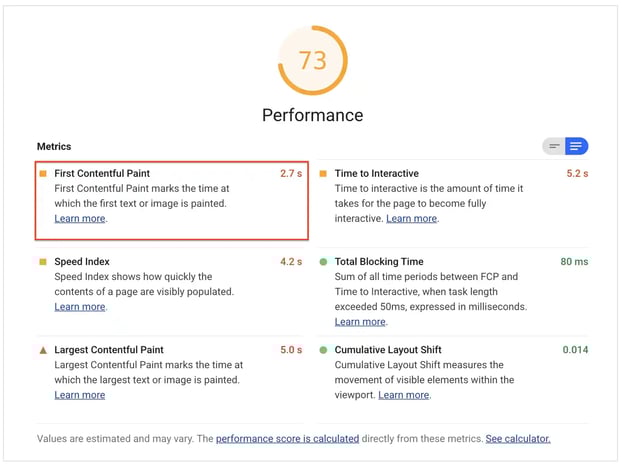
Task: Switch metrics to the expanded description view
Action: pyautogui.click(x=576, y=147)
